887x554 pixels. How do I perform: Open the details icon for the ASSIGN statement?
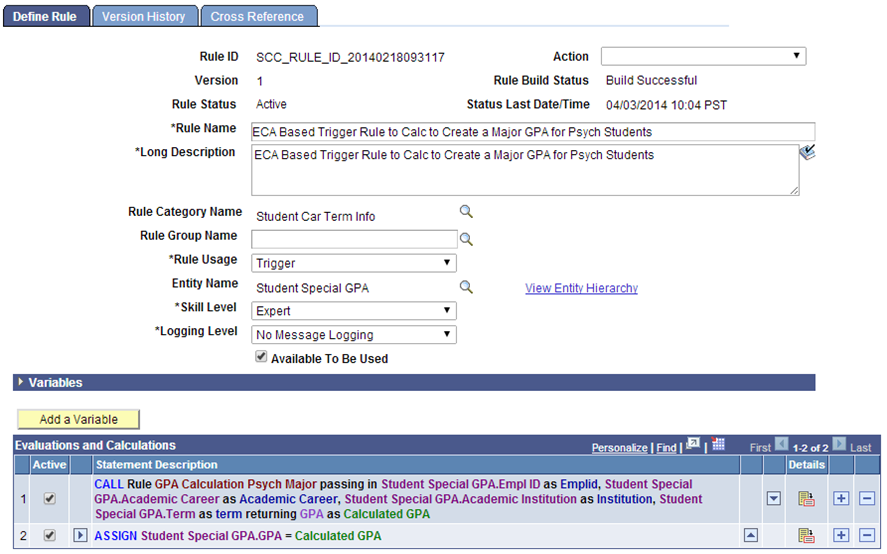pyautogui.click(x=806, y=535)
